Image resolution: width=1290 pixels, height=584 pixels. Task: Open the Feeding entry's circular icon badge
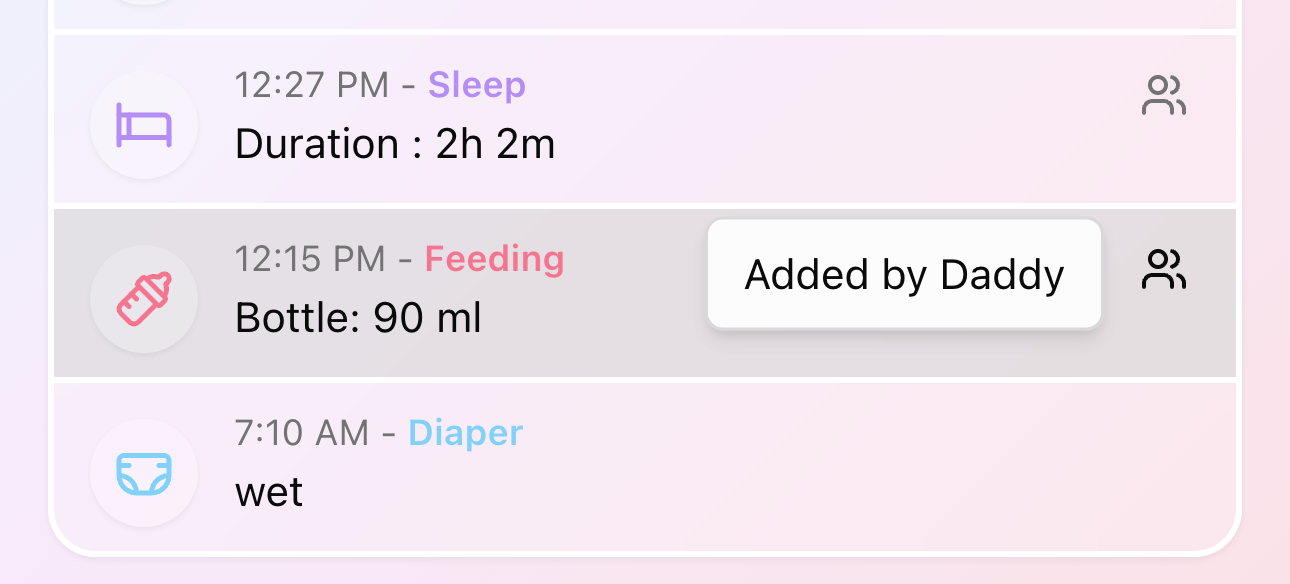point(144,299)
